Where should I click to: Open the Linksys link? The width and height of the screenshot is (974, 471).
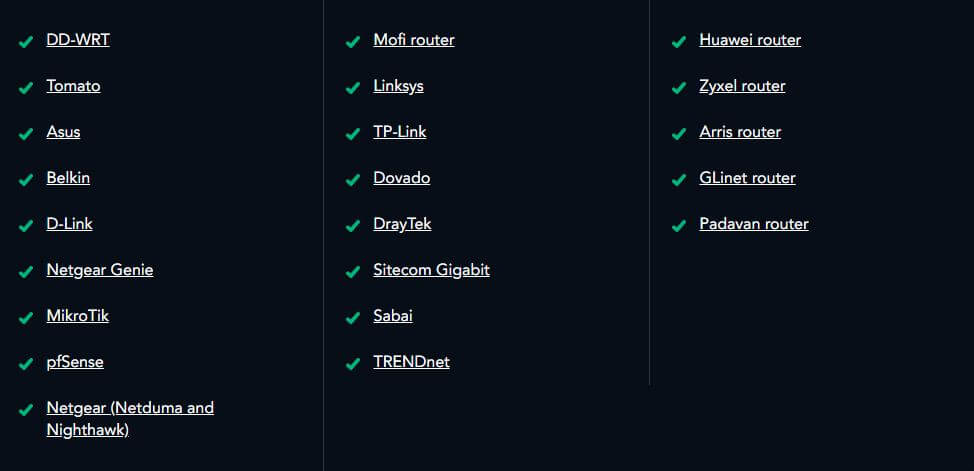click(x=399, y=86)
